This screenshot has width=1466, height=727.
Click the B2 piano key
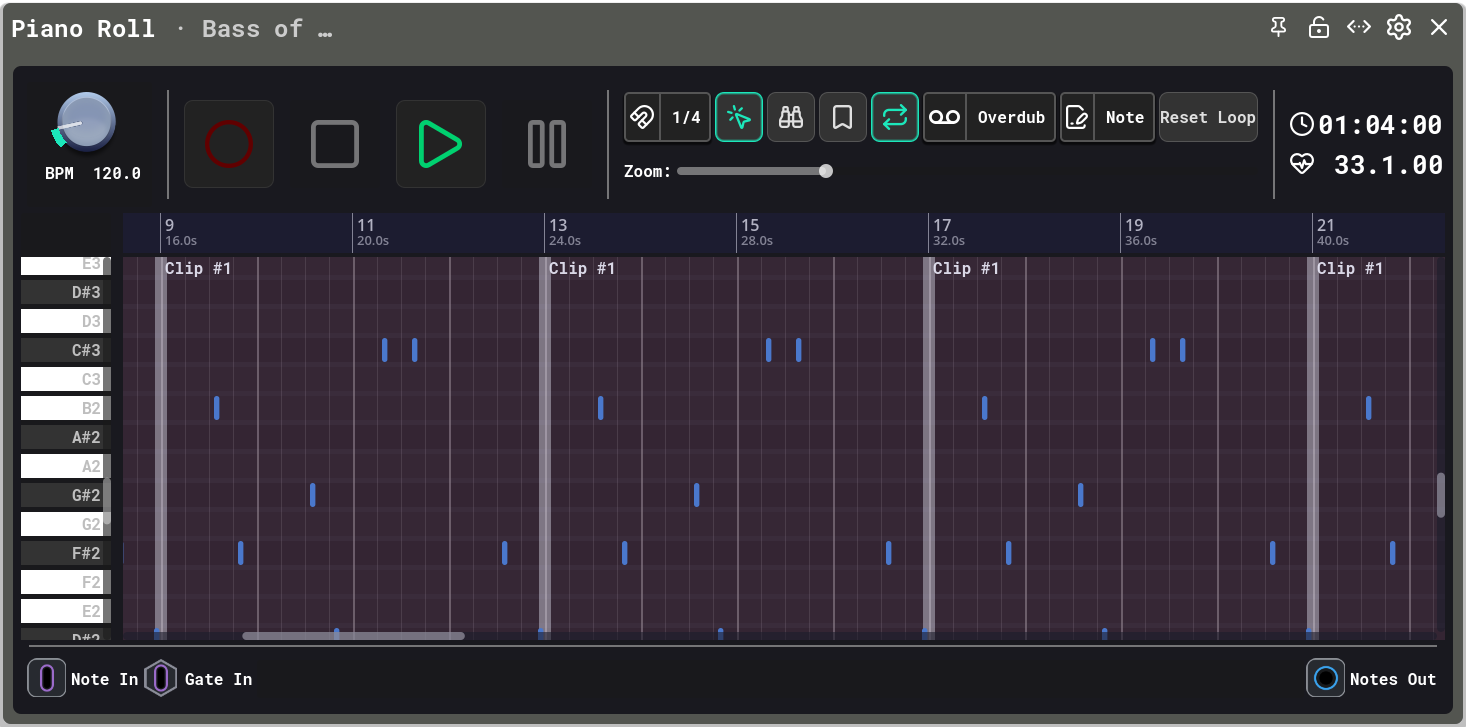point(66,408)
